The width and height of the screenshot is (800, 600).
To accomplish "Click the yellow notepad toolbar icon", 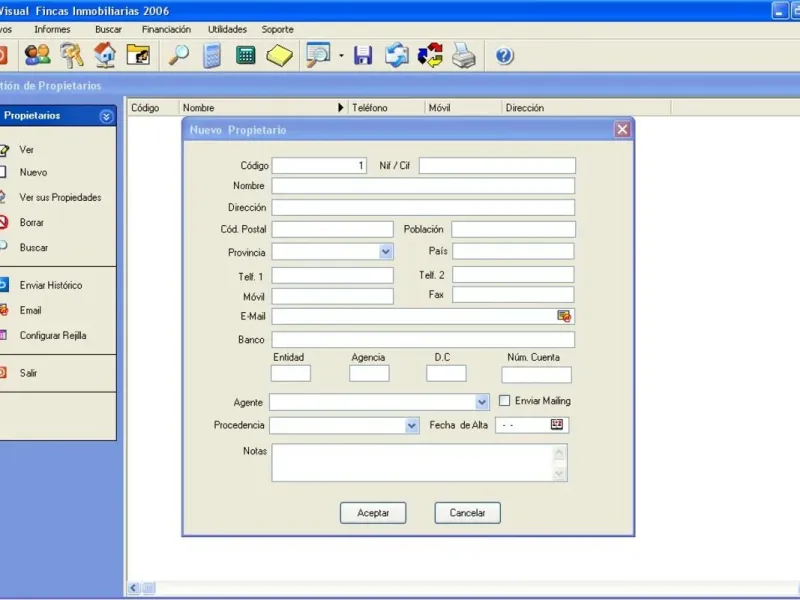I will tap(279, 55).
